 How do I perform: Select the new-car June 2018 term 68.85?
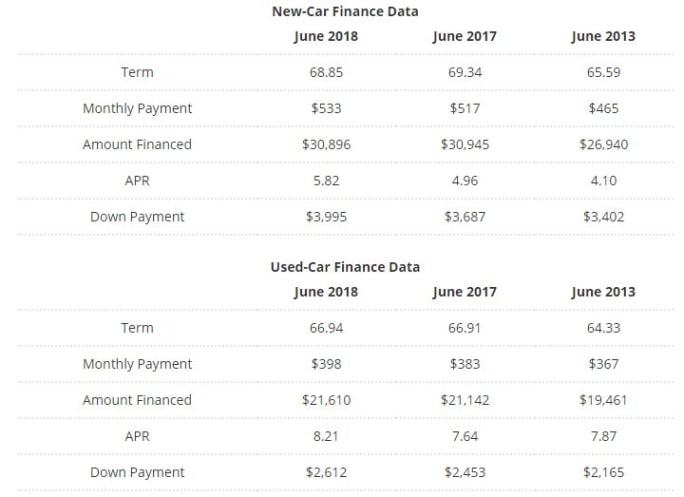(326, 73)
